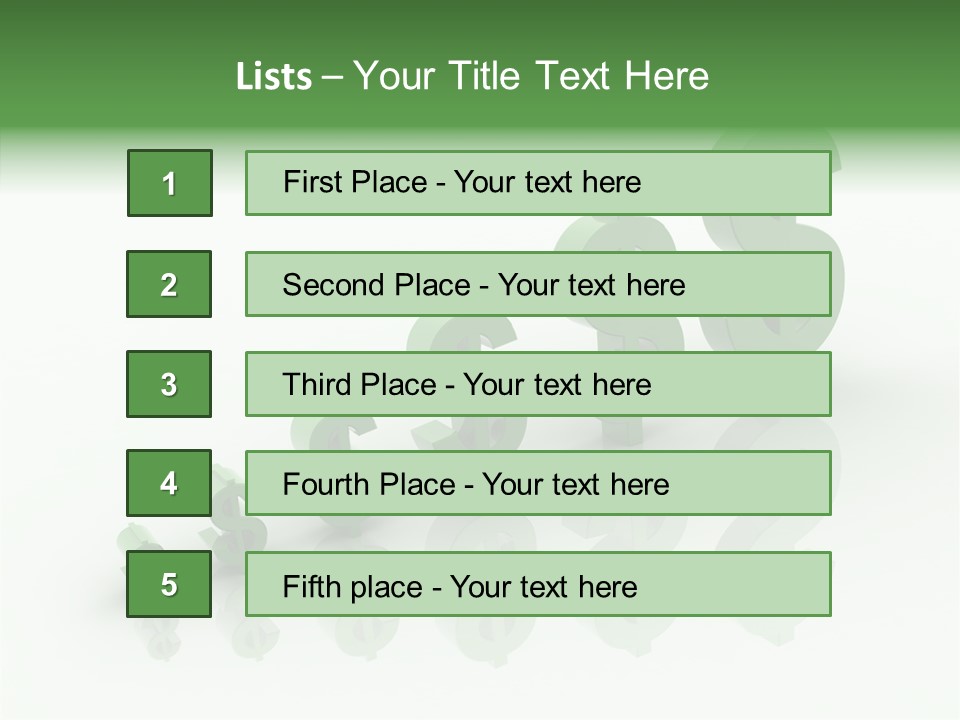Click 'Your Title Text Here' in the title
Screen dimensions: 960x720
[x=531, y=76]
